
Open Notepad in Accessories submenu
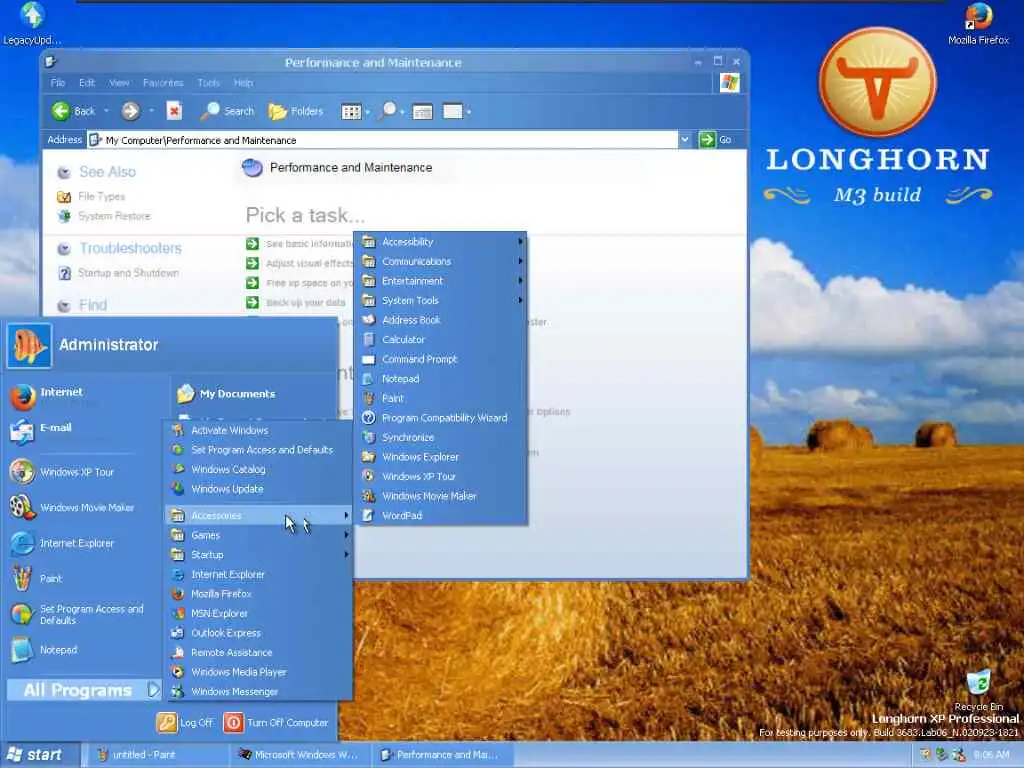point(441,379)
